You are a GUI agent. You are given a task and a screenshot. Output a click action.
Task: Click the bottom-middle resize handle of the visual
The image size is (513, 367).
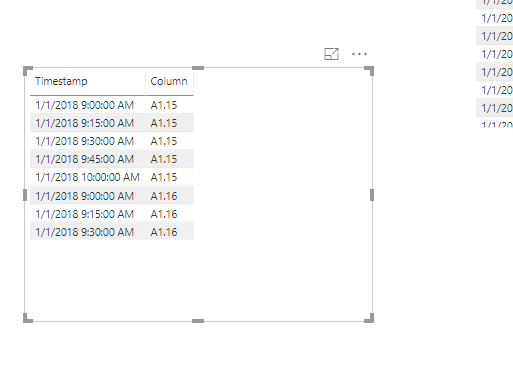coord(198,321)
